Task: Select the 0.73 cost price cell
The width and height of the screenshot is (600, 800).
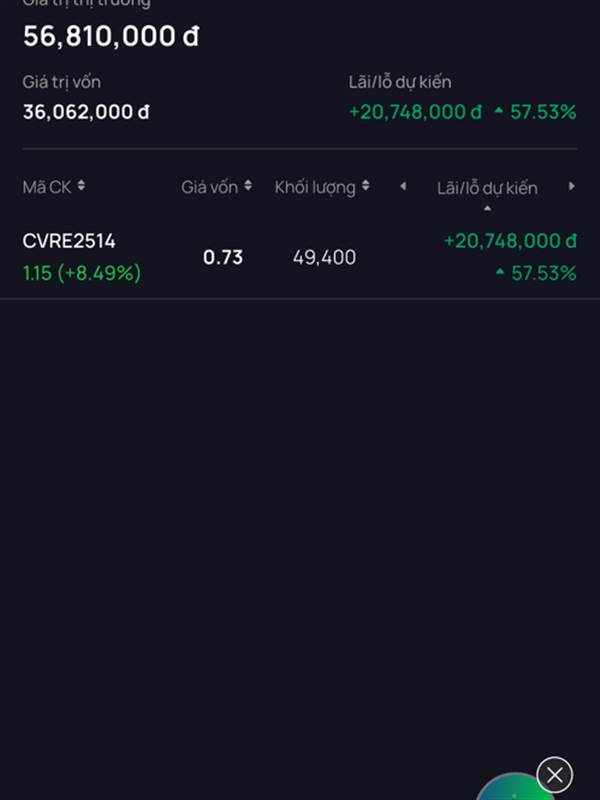Action: click(x=223, y=257)
